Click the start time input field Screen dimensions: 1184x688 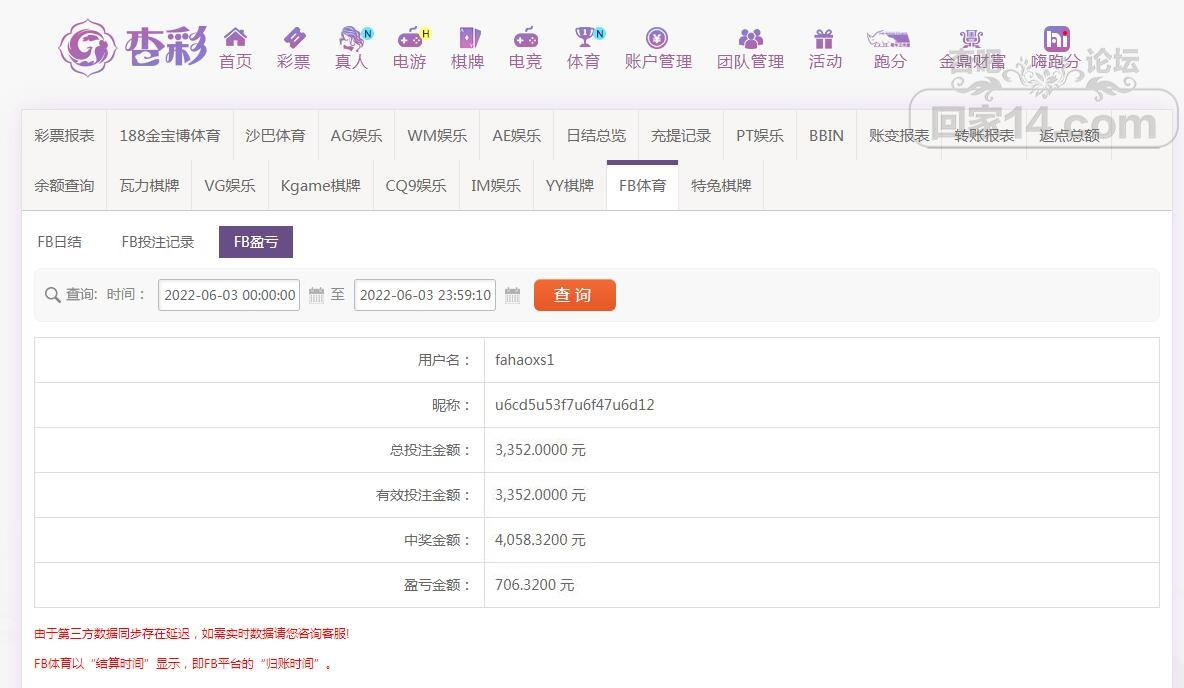(x=229, y=295)
